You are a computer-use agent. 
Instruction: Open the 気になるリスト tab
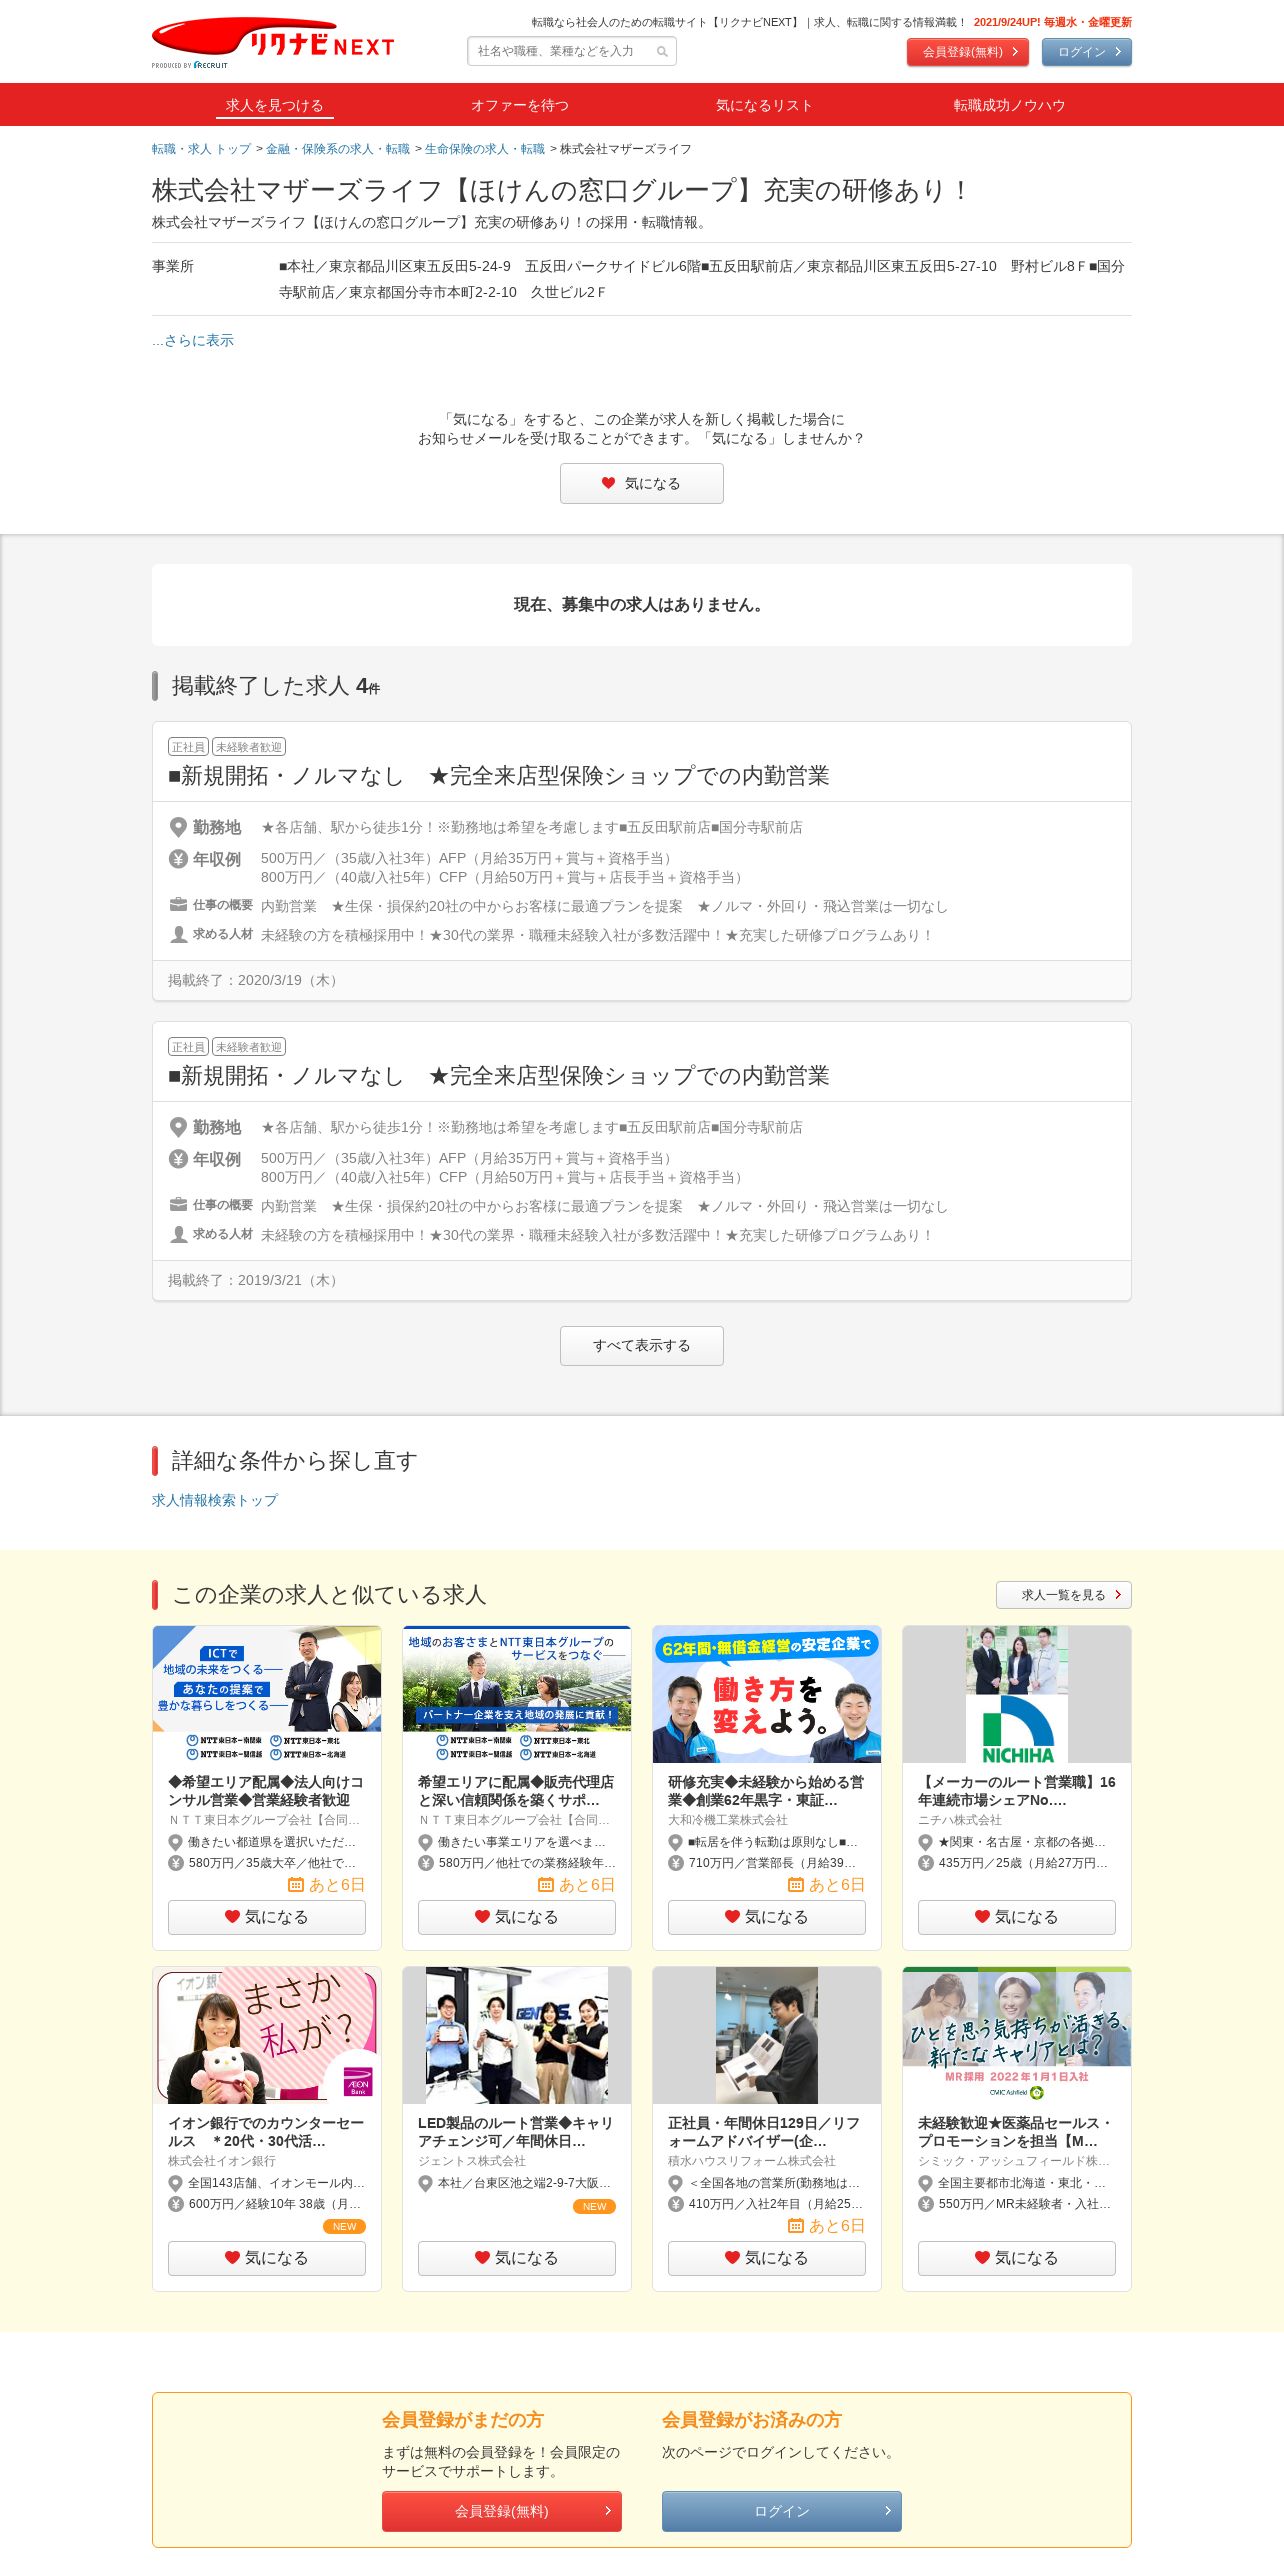764,105
